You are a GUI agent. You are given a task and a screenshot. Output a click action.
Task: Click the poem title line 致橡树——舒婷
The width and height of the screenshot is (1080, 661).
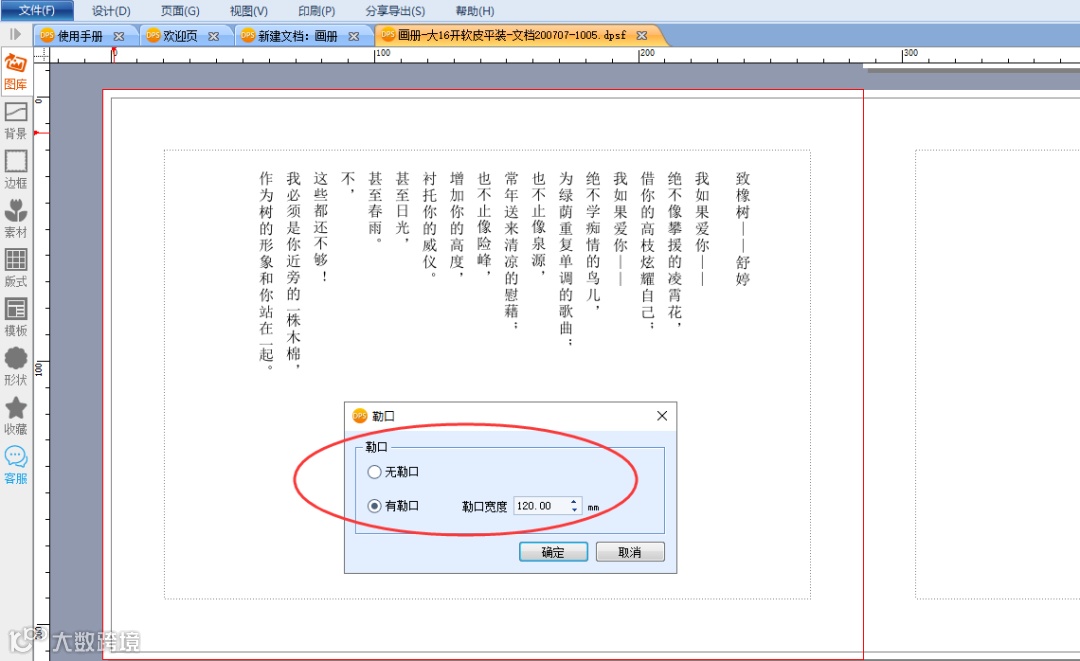click(x=742, y=229)
